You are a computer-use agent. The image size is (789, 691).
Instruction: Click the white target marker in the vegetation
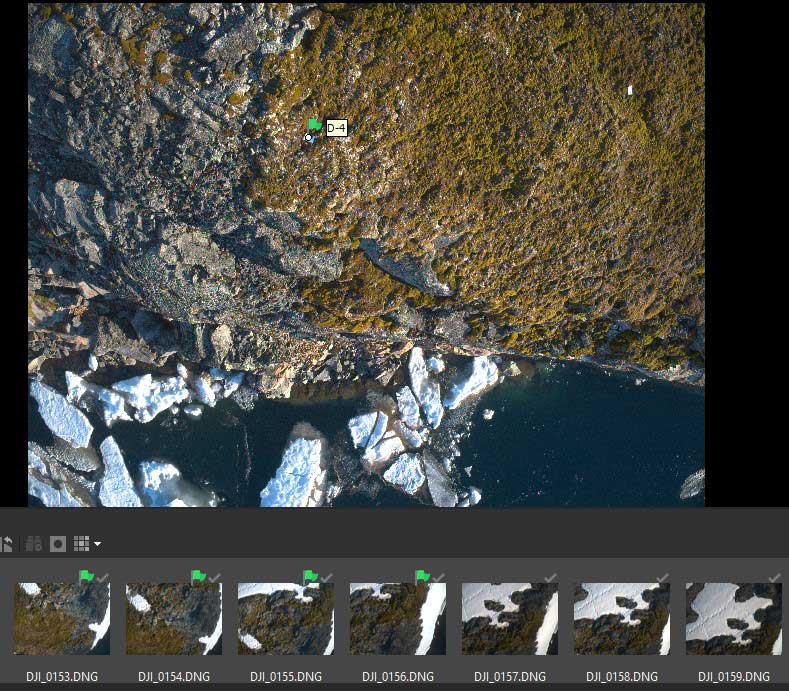coord(630,91)
